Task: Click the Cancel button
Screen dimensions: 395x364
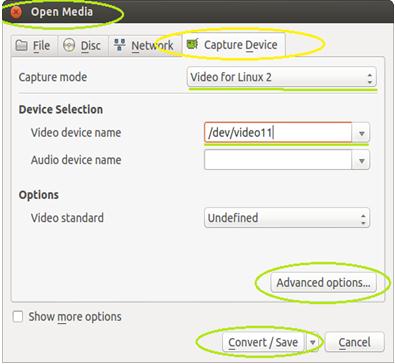Action: click(354, 342)
